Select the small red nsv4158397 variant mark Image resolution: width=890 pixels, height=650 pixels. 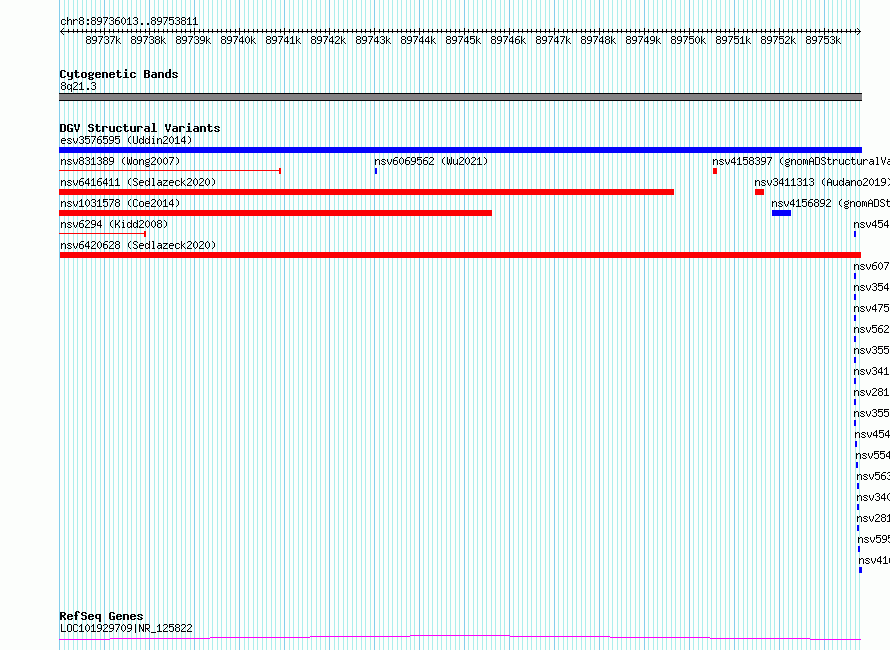pyautogui.click(x=715, y=171)
